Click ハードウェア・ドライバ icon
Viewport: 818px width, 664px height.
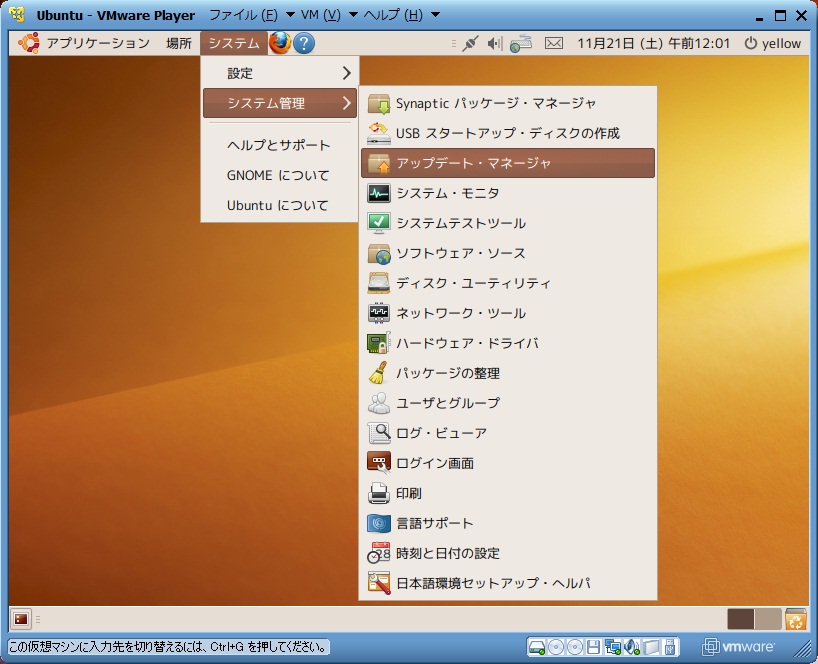379,343
